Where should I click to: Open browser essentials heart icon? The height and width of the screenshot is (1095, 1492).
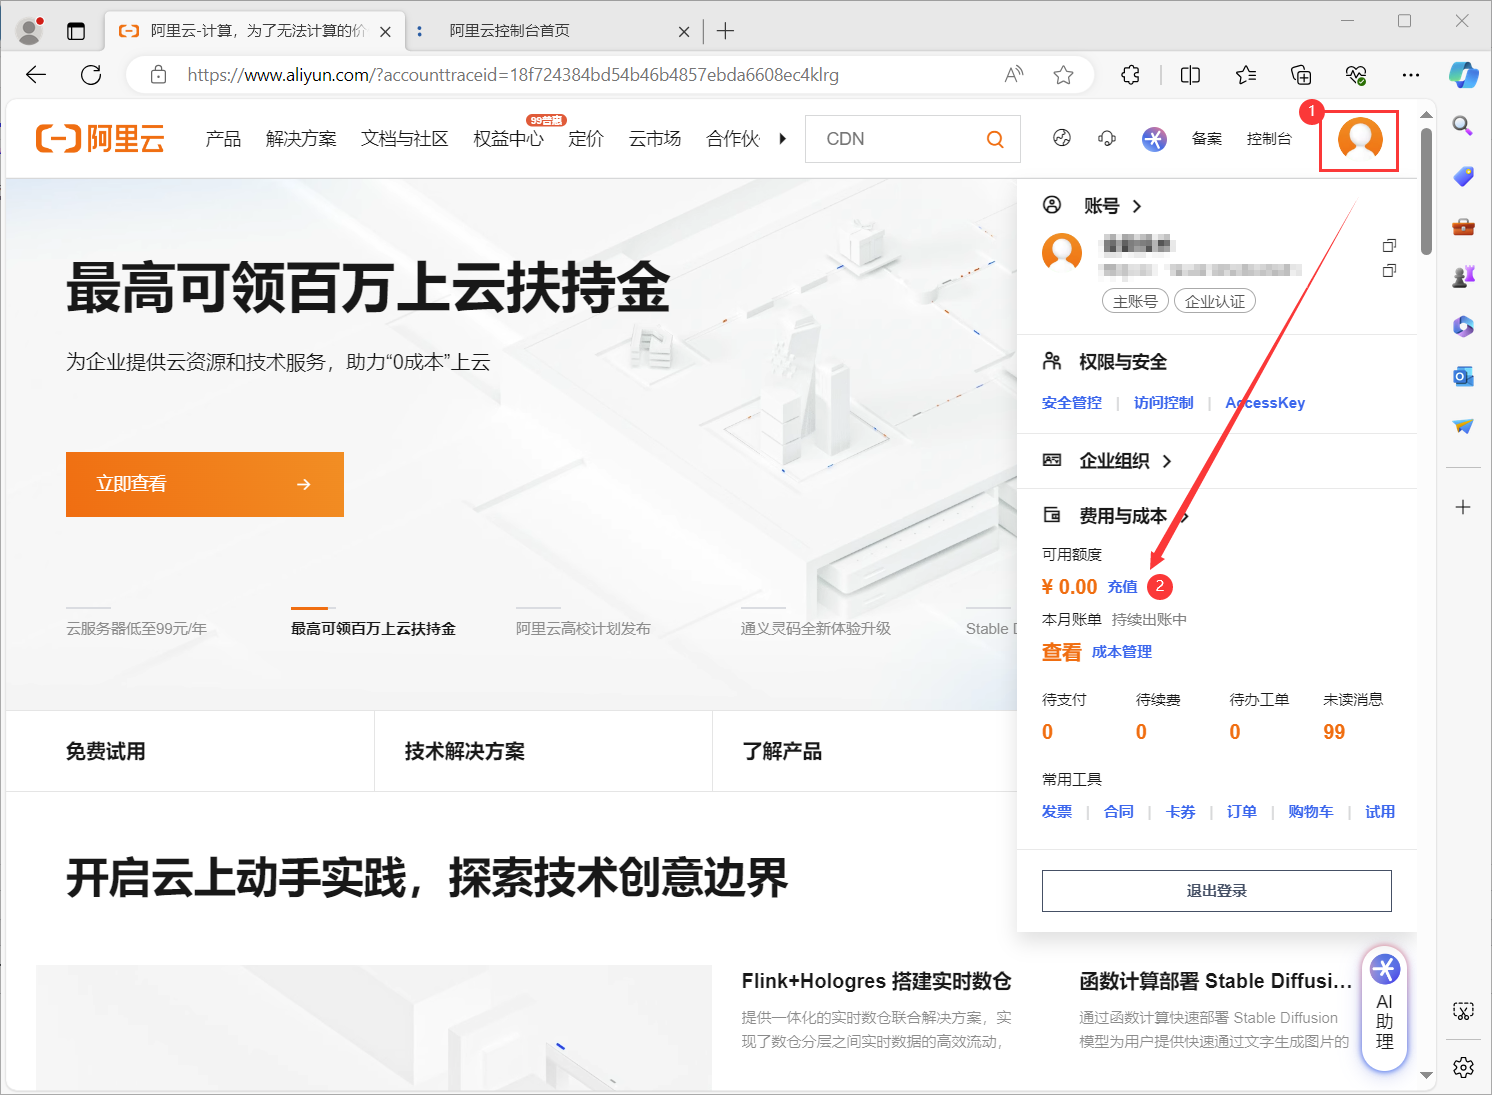[1356, 75]
